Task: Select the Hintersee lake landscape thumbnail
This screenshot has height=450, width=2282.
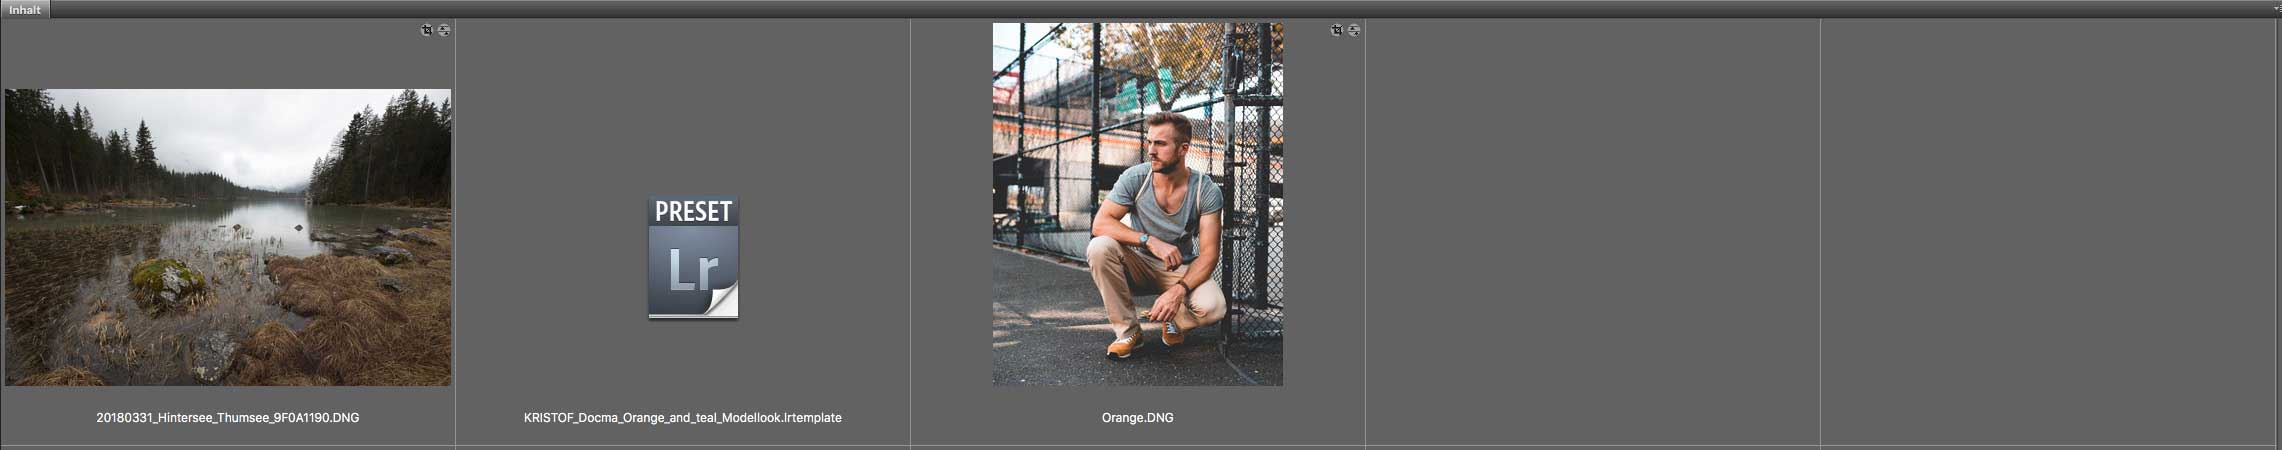Action: 228,237
